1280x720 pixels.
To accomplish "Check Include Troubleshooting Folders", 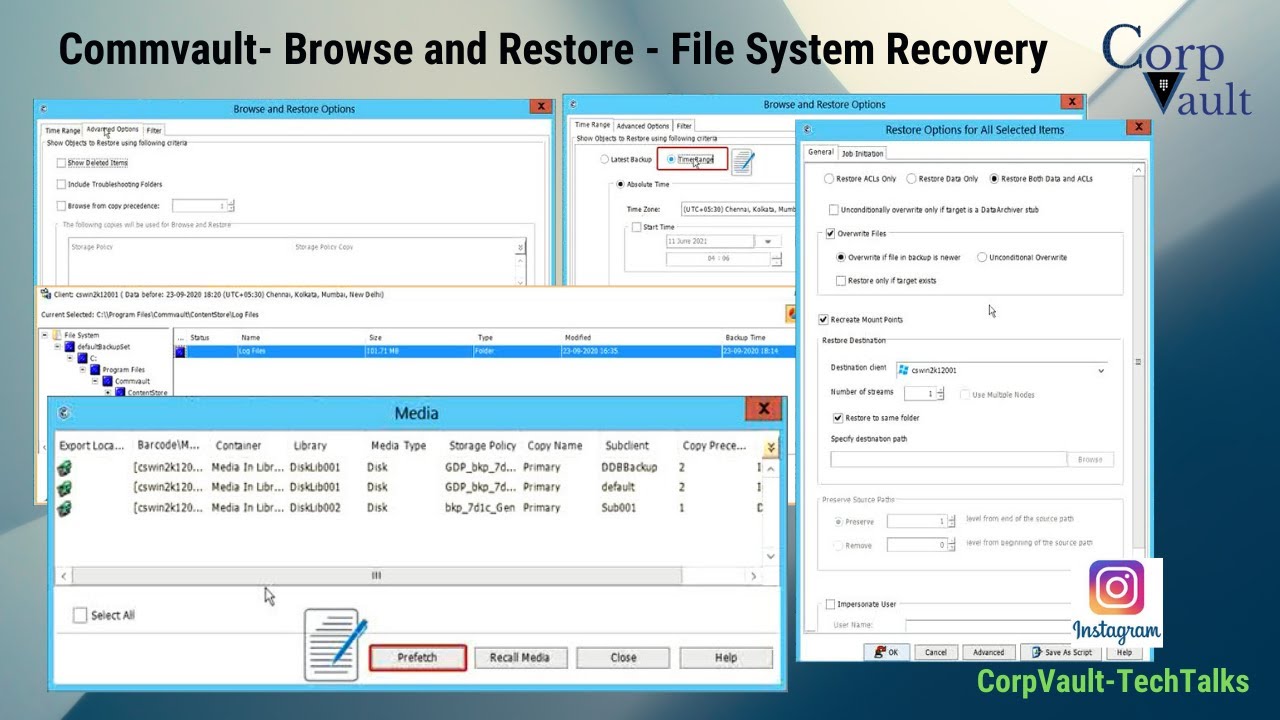I will click(x=62, y=184).
